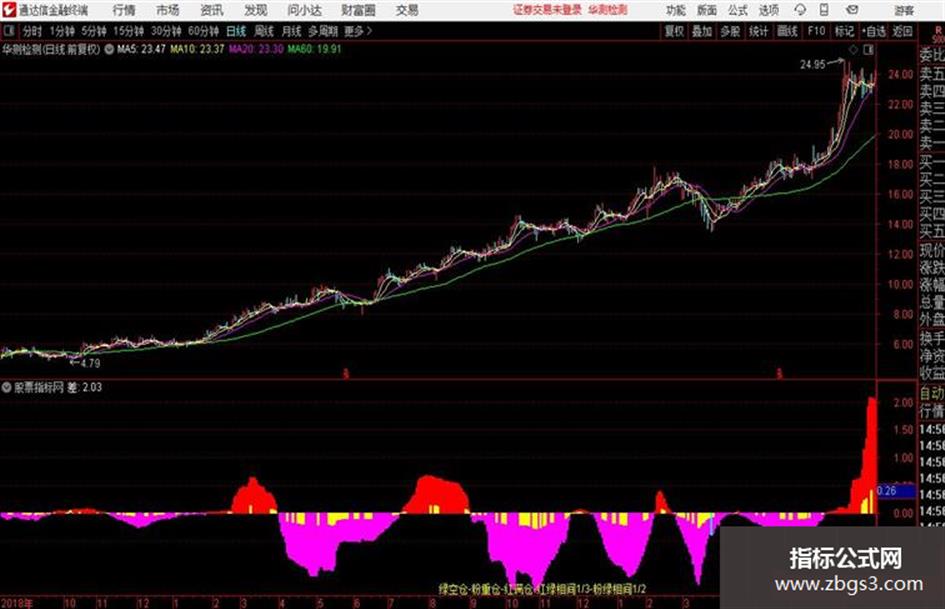Click the 证券交易未登录 login link

click(x=548, y=10)
